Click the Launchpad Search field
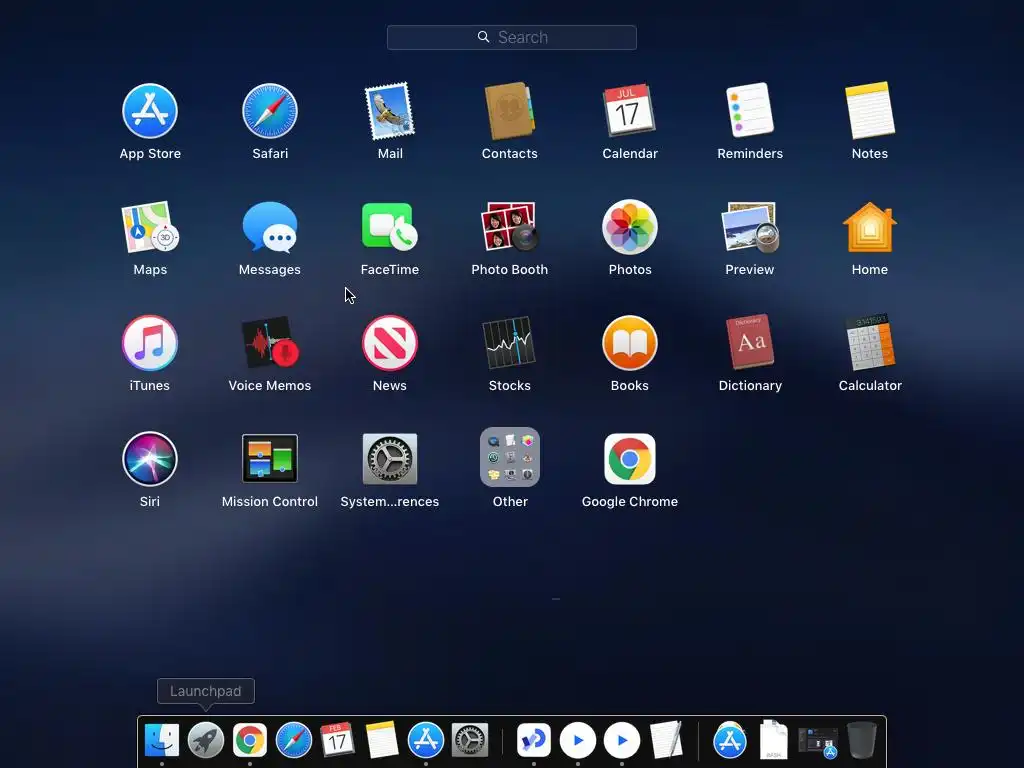Viewport: 1024px width, 768px height. point(511,37)
